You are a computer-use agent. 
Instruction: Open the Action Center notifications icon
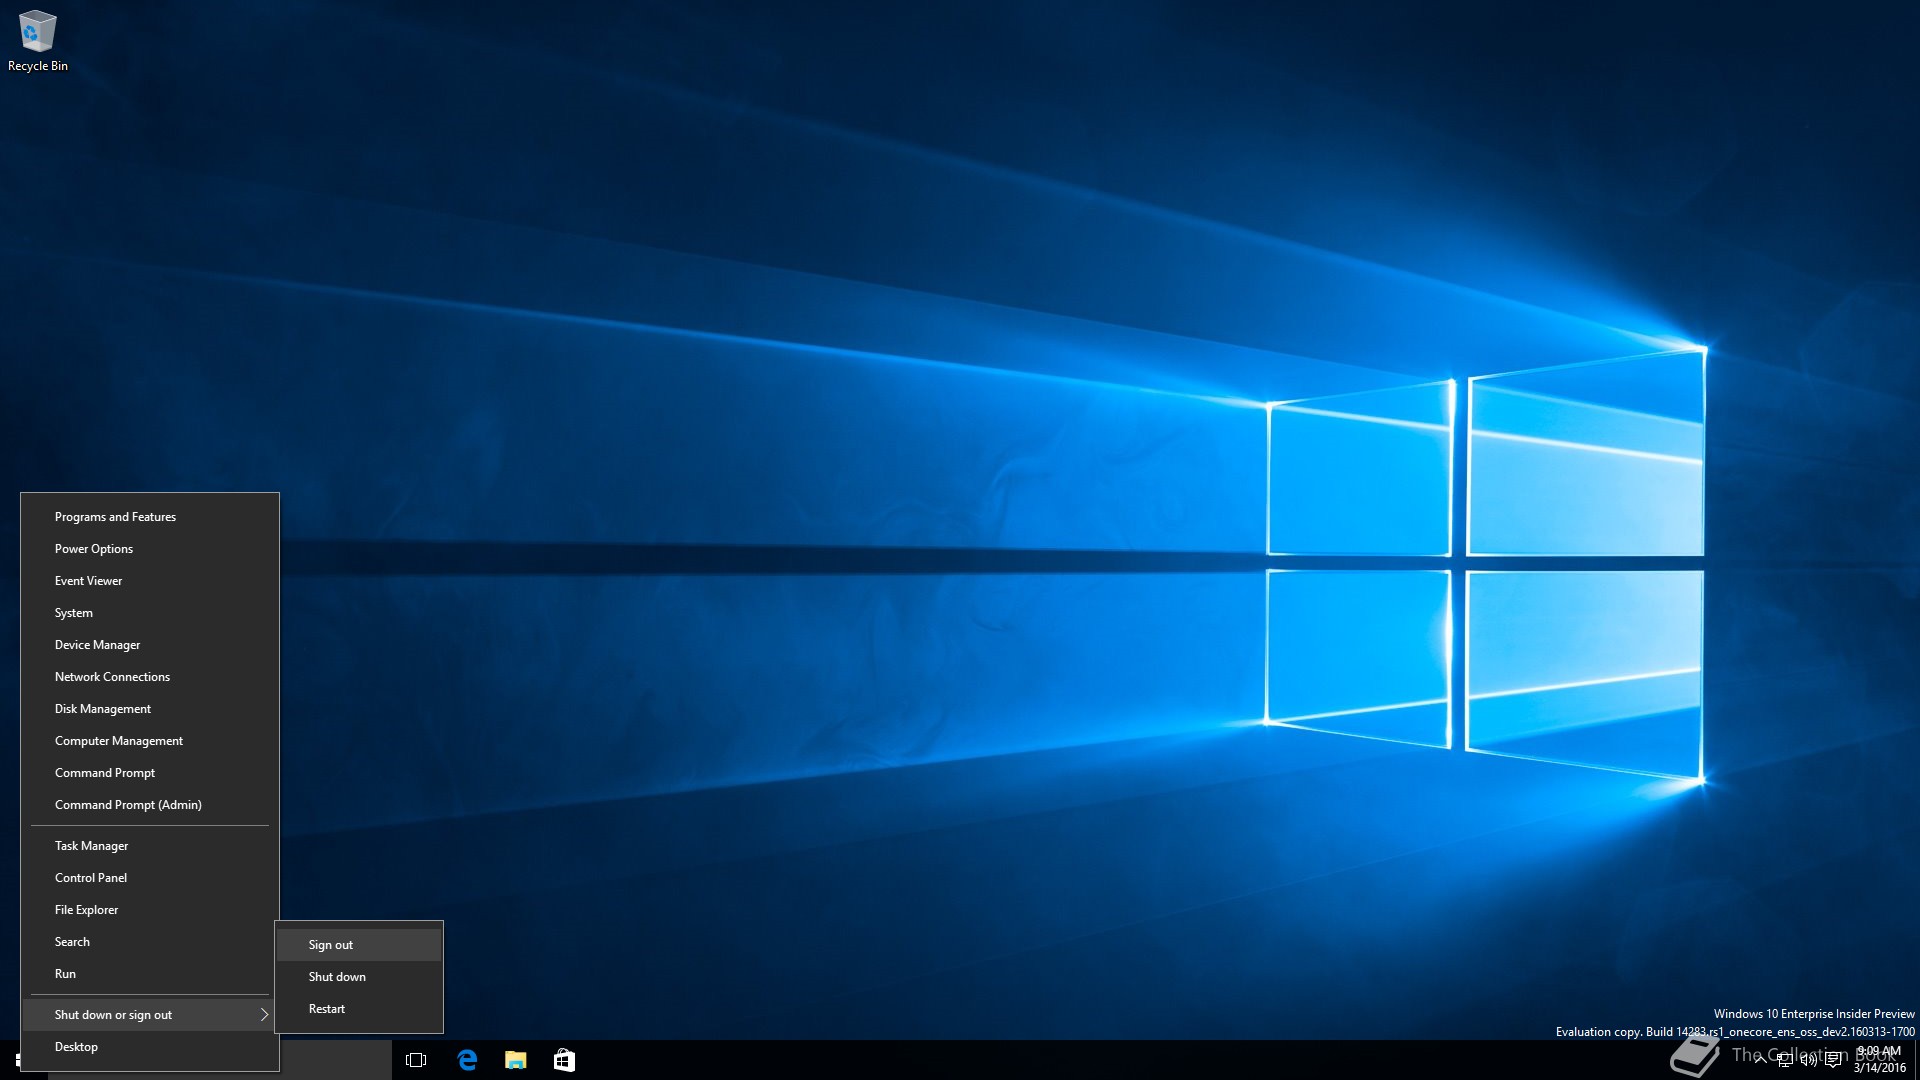tap(1833, 1060)
